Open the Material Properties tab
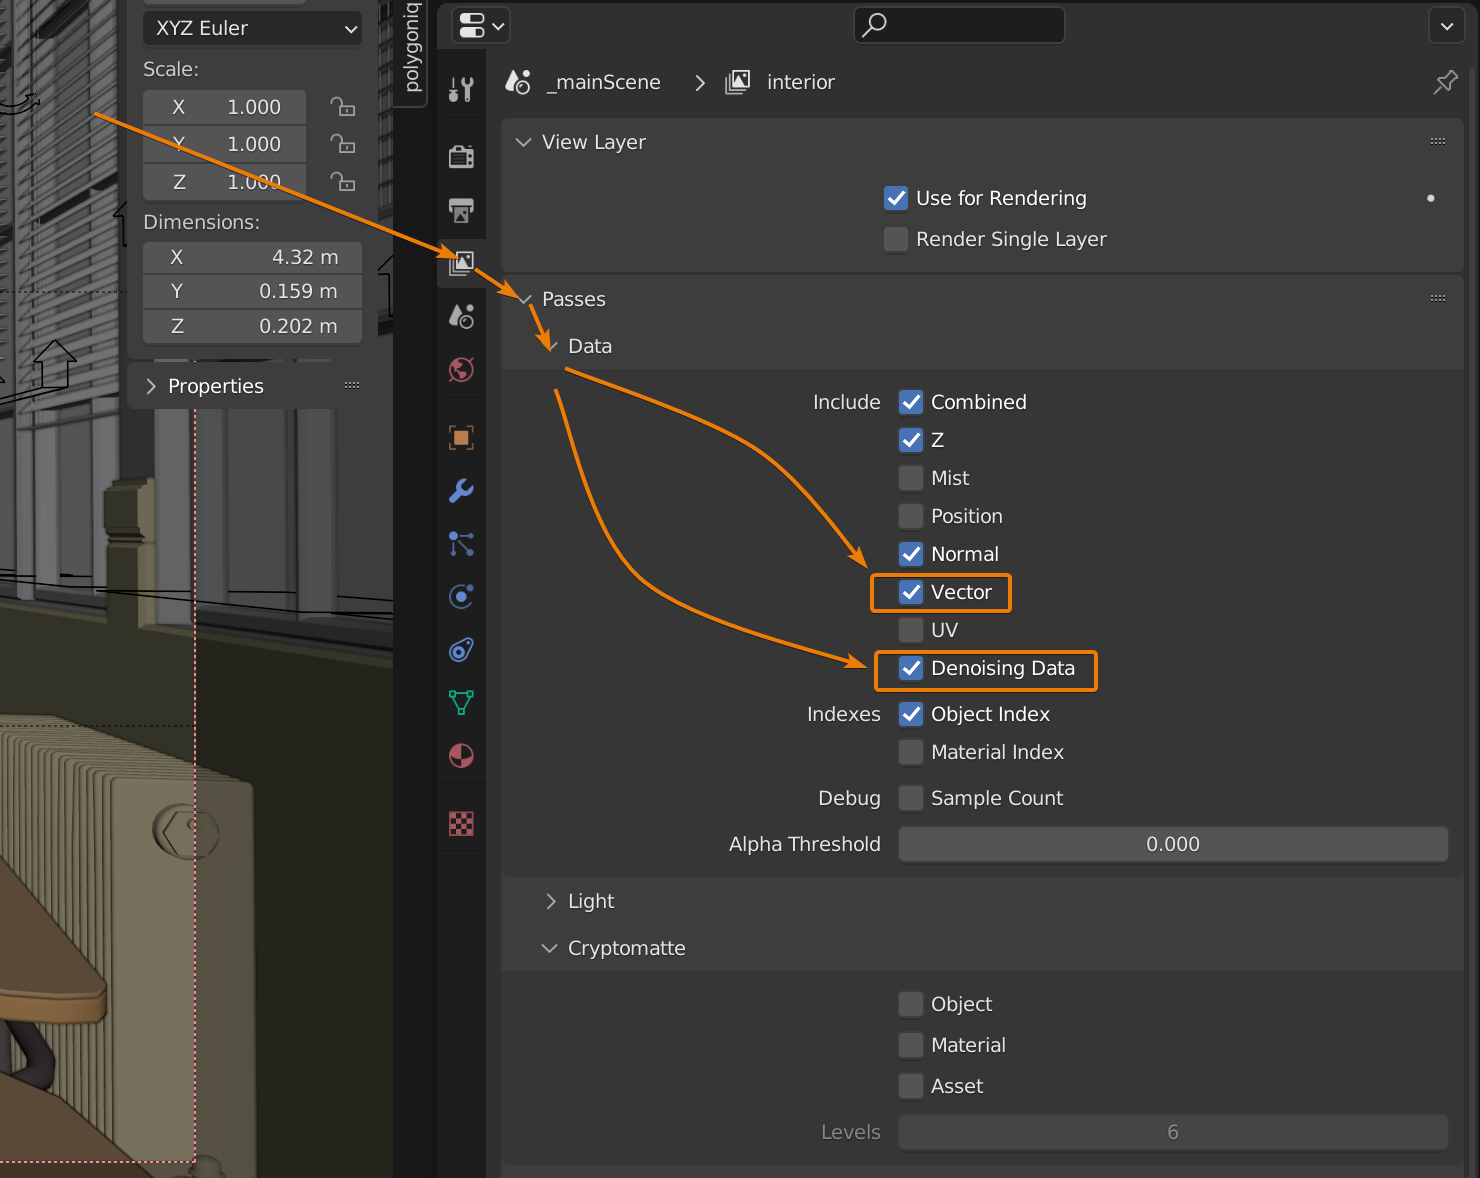1480x1178 pixels. point(461,756)
